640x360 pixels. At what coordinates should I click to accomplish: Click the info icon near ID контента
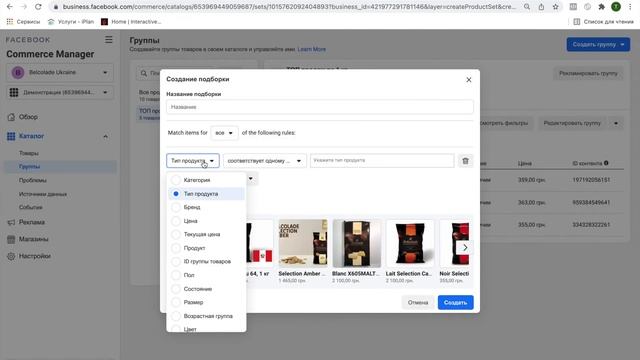pos(606,163)
